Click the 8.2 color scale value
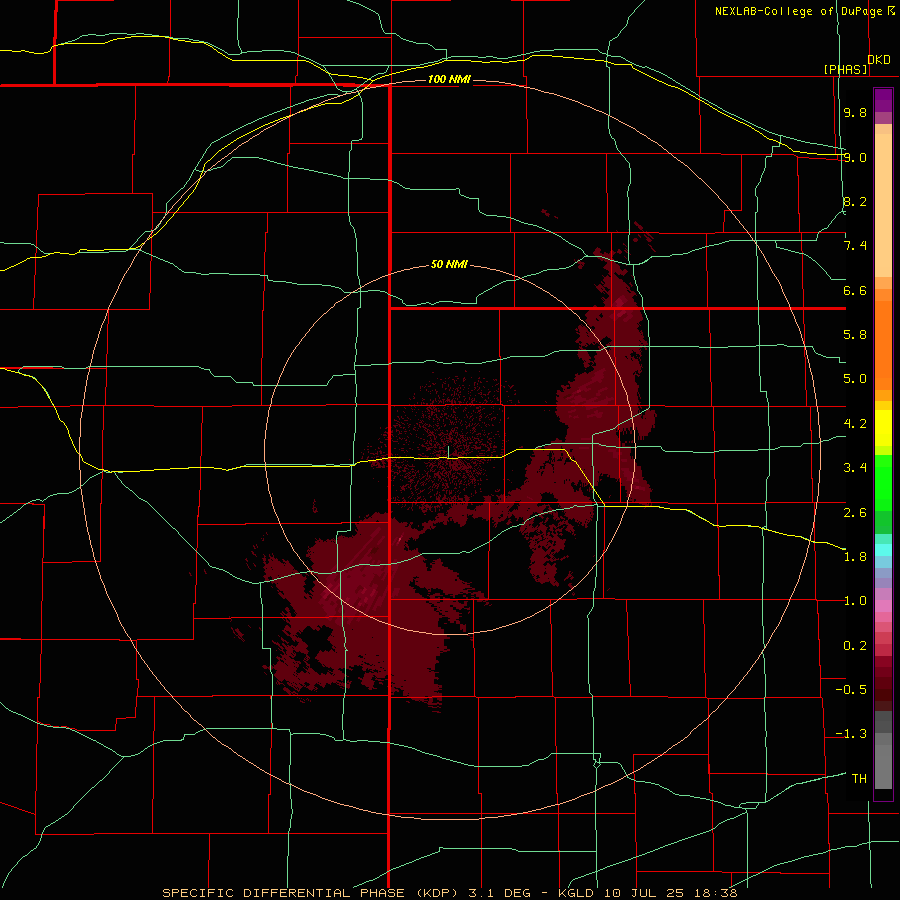Screen dimensions: 900x900 coord(855,201)
